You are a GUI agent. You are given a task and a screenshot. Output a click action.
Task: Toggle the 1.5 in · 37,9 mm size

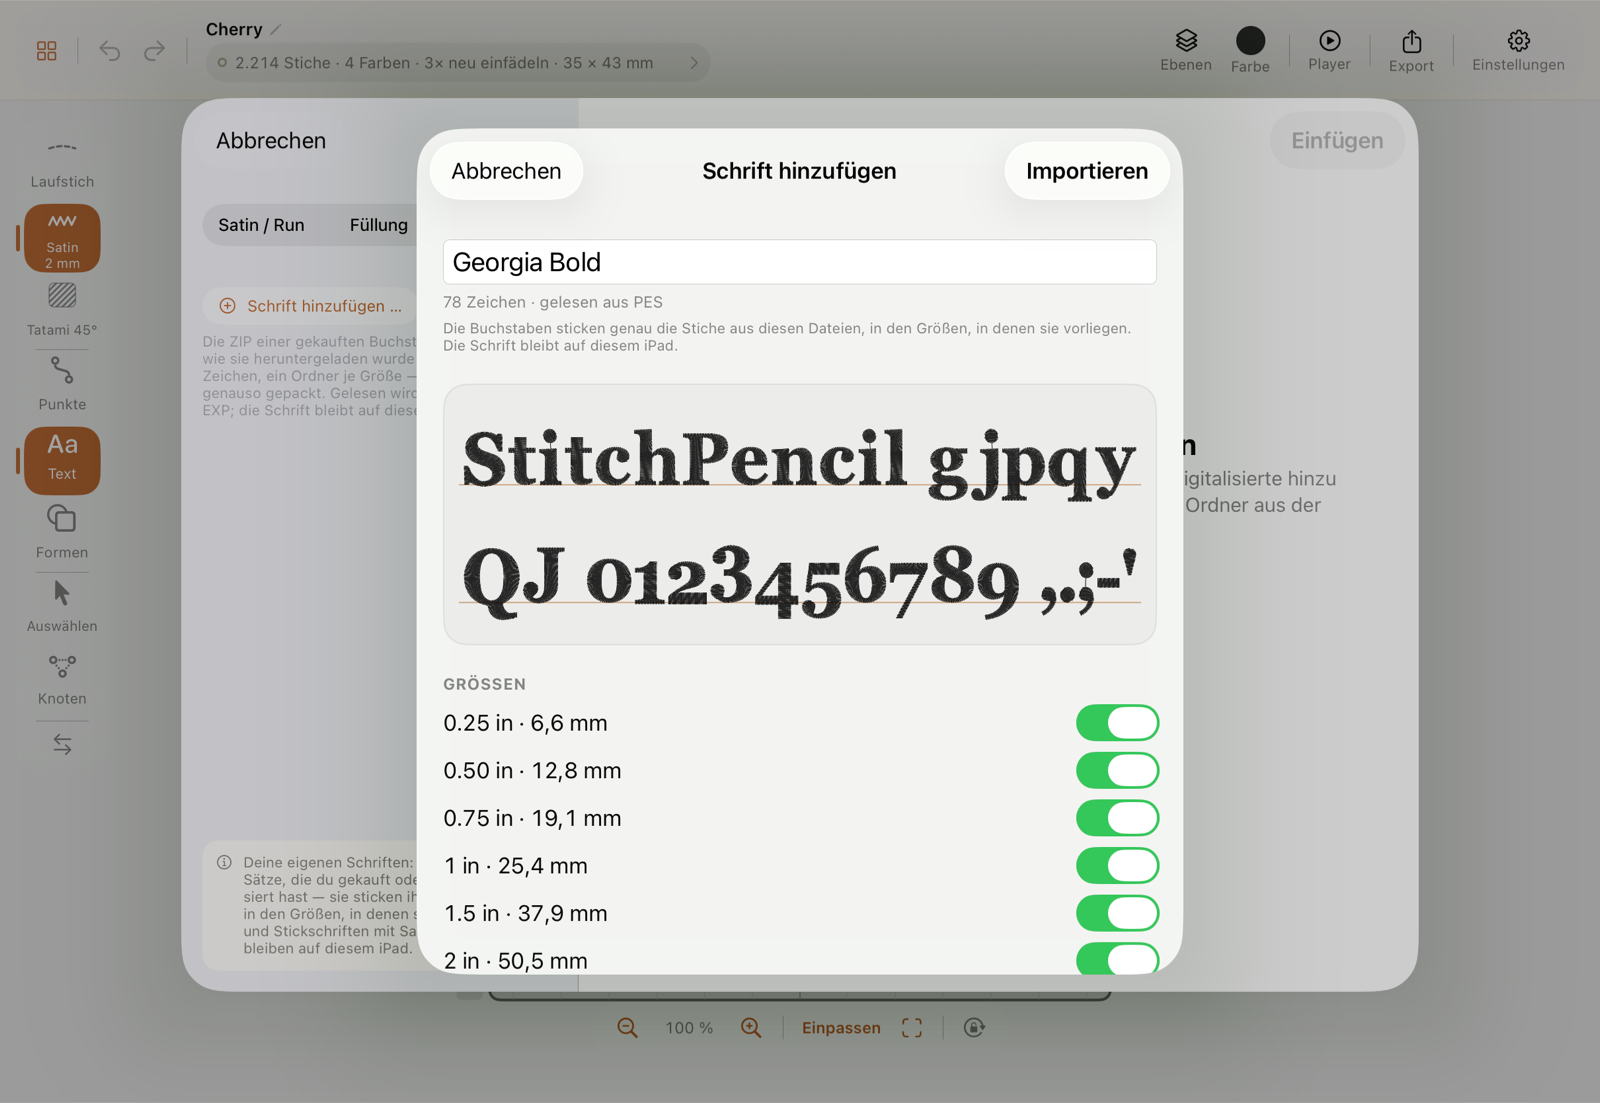pyautogui.click(x=1117, y=913)
